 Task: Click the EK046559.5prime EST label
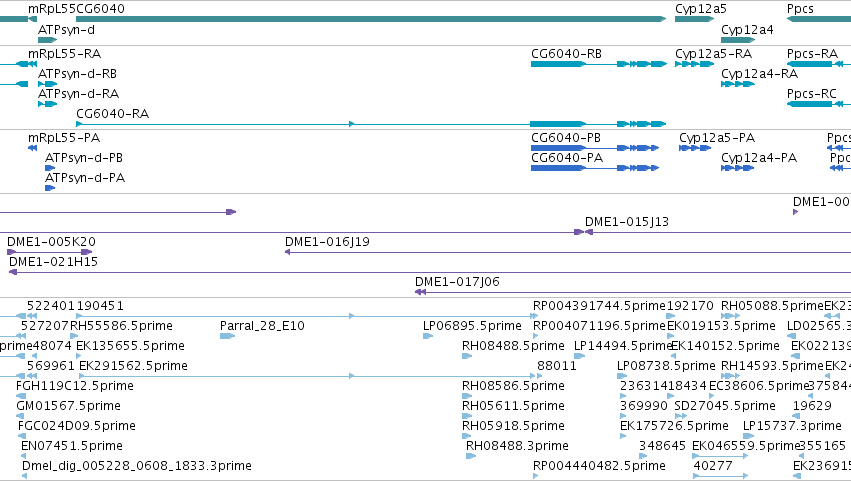click(x=747, y=447)
